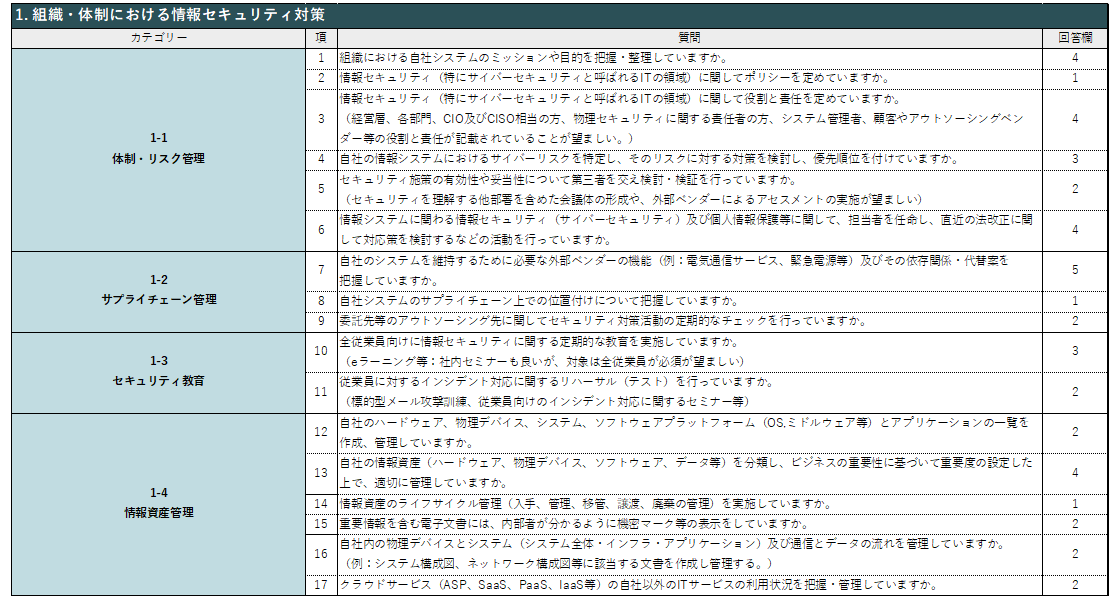Viewport: 1120px width, 600px height.
Task: Select the answer cell for question 13
Action: tap(1074, 472)
